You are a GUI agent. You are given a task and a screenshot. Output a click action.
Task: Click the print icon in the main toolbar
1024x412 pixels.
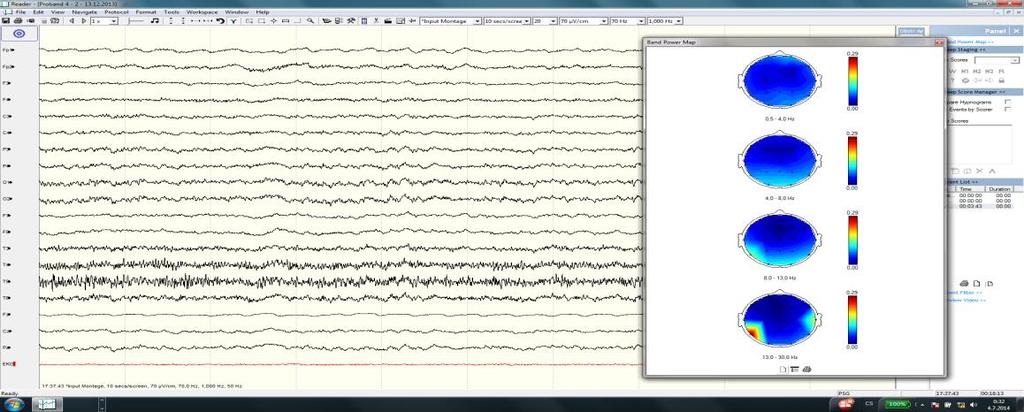[18, 21]
